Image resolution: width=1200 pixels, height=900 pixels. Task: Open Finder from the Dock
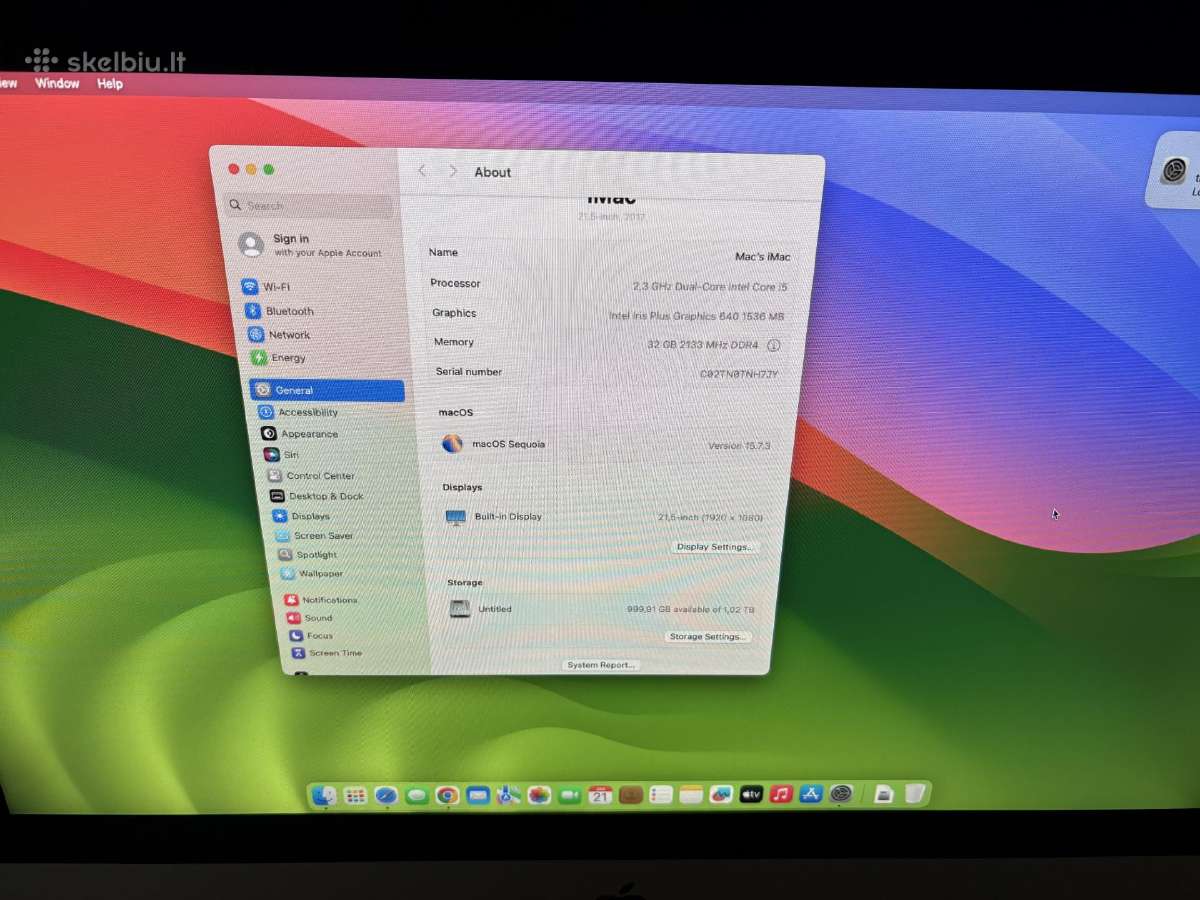325,796
